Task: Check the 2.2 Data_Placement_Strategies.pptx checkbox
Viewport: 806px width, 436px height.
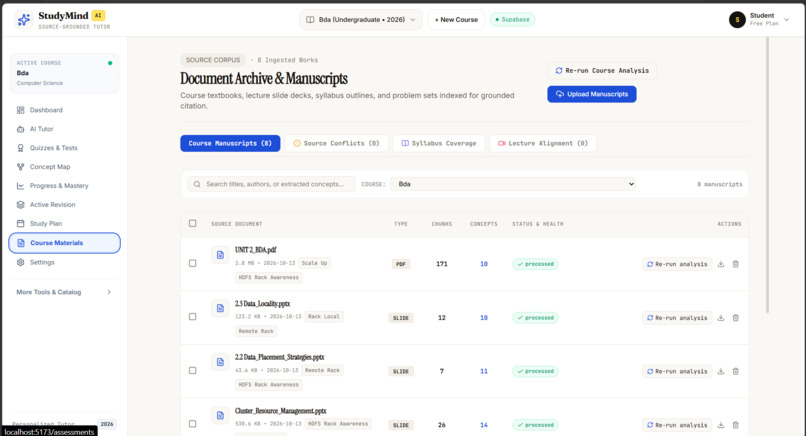Action: (192, 370)
